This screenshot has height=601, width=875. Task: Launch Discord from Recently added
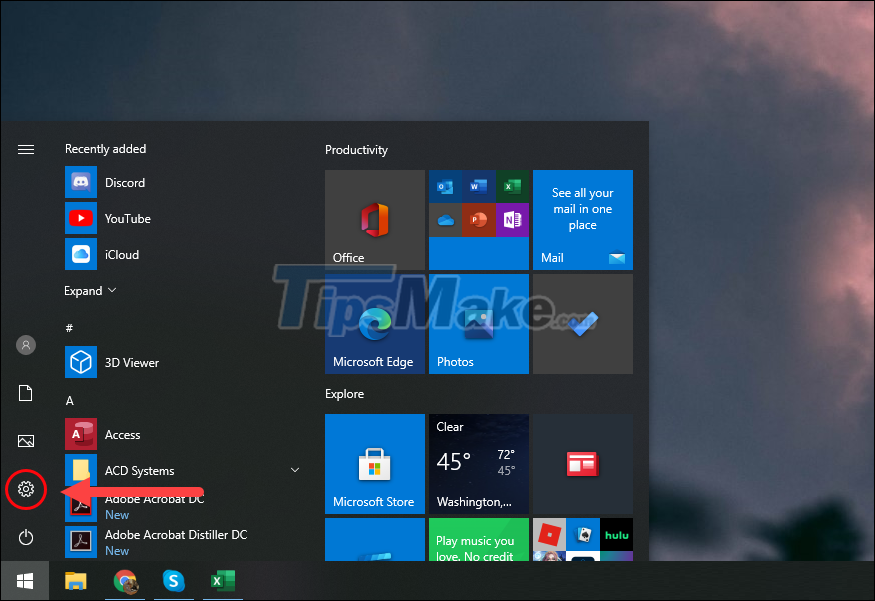[105, 182]
